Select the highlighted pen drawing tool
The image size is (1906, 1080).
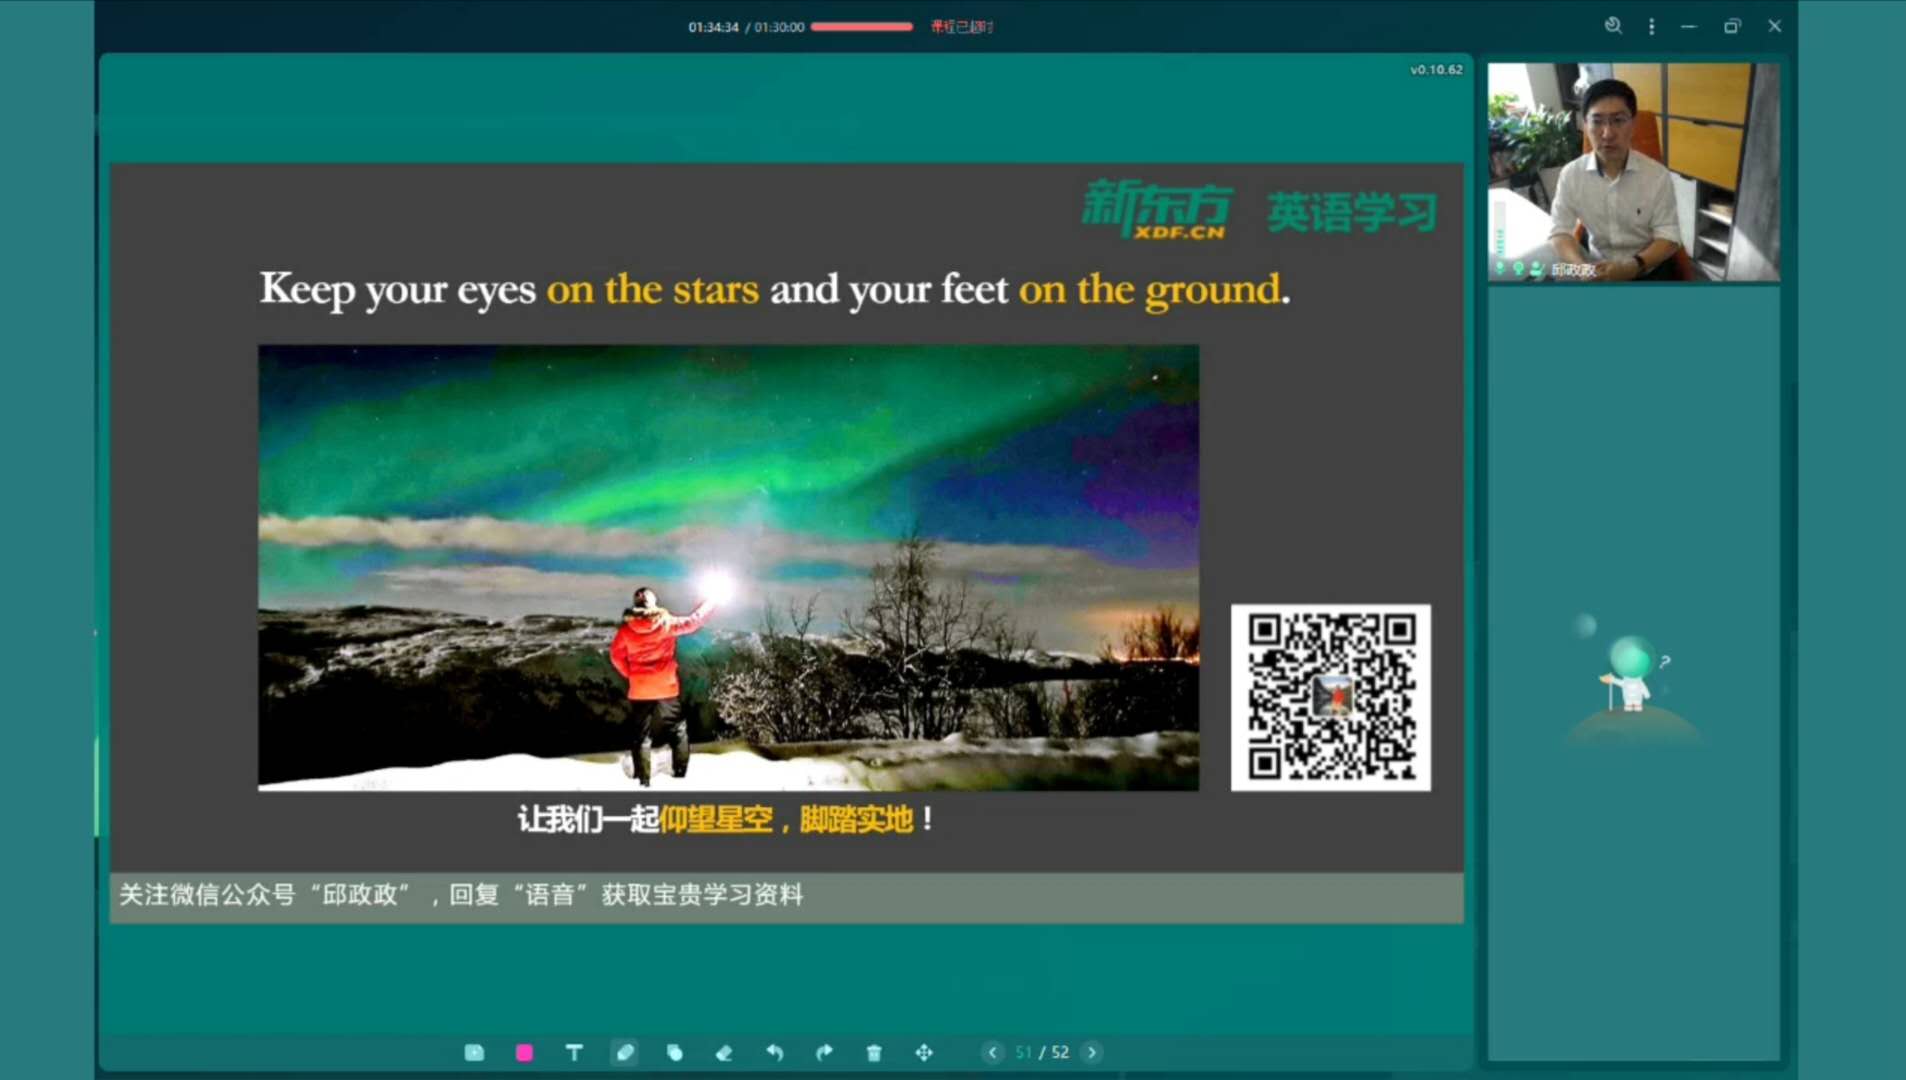pos(625,1052)
